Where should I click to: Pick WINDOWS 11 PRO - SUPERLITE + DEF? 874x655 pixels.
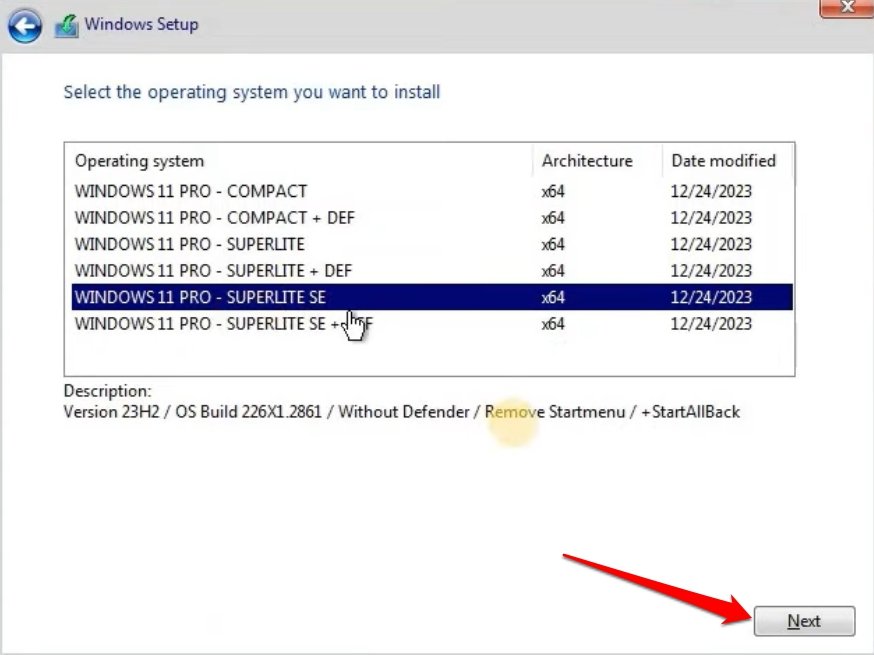[432, 270]
